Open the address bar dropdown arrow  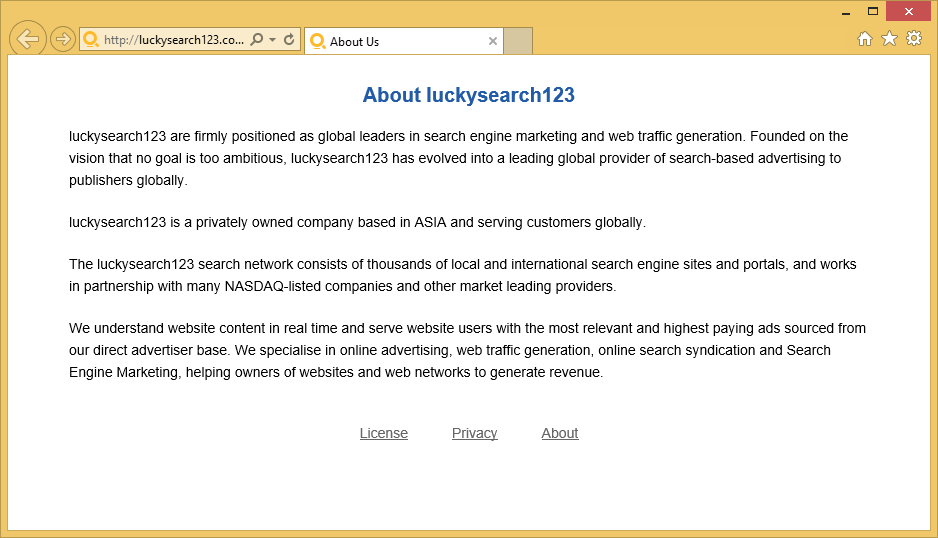[x=273, y=40]
